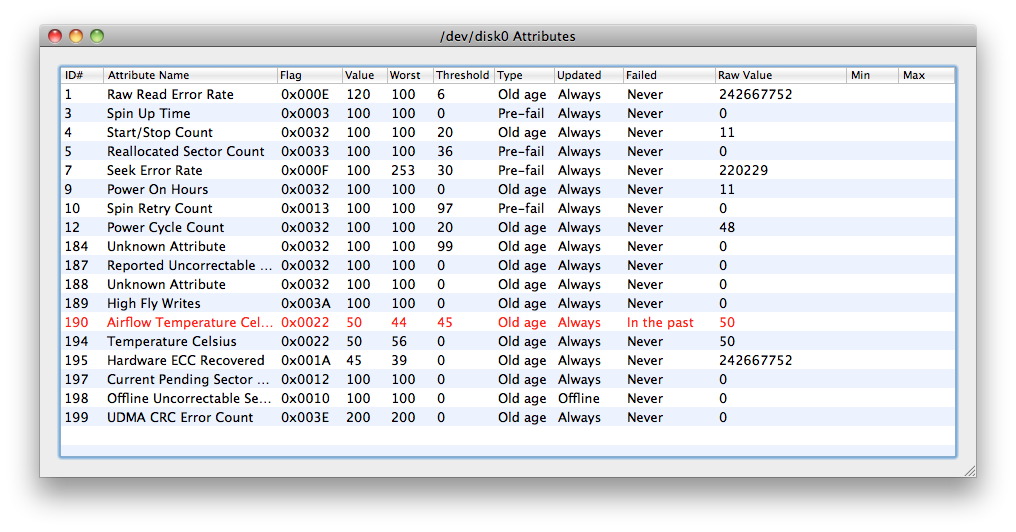Select the Seek Error Rate row
The image size is (1016, 532).
click(508, 170)
